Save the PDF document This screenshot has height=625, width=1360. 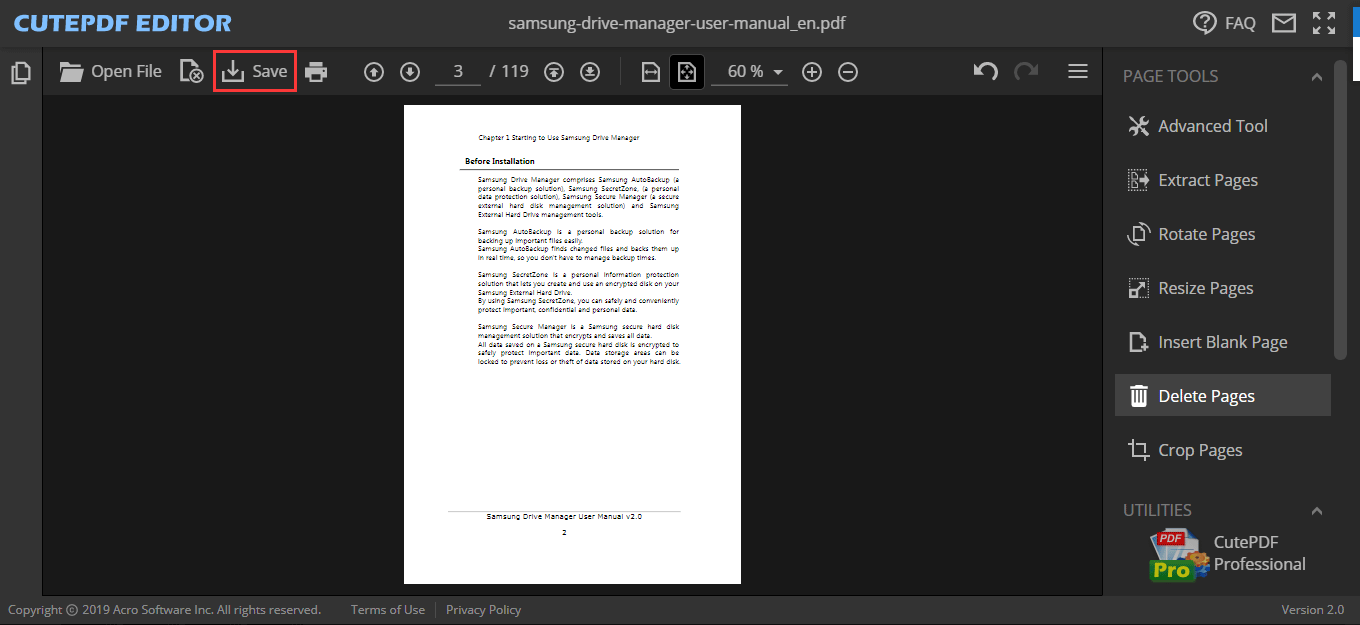point(255,71)
